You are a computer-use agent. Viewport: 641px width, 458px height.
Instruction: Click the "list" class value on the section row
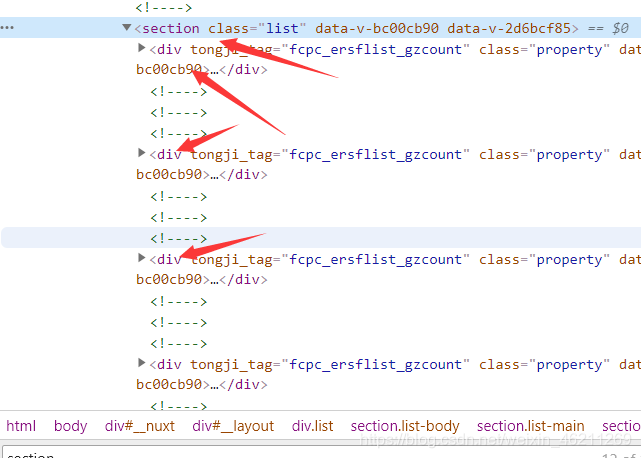[x=282, y=28]
